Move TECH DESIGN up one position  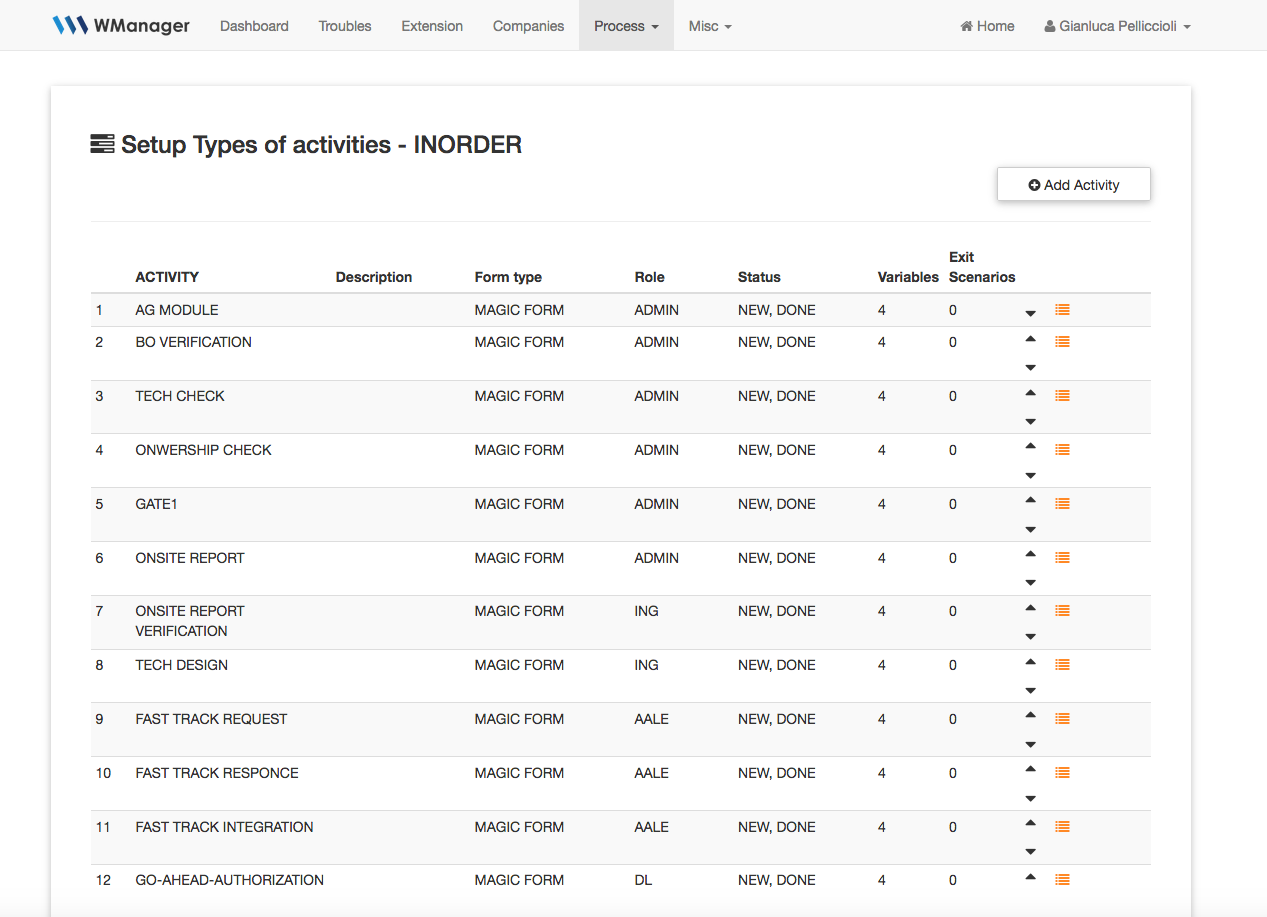1030,662
